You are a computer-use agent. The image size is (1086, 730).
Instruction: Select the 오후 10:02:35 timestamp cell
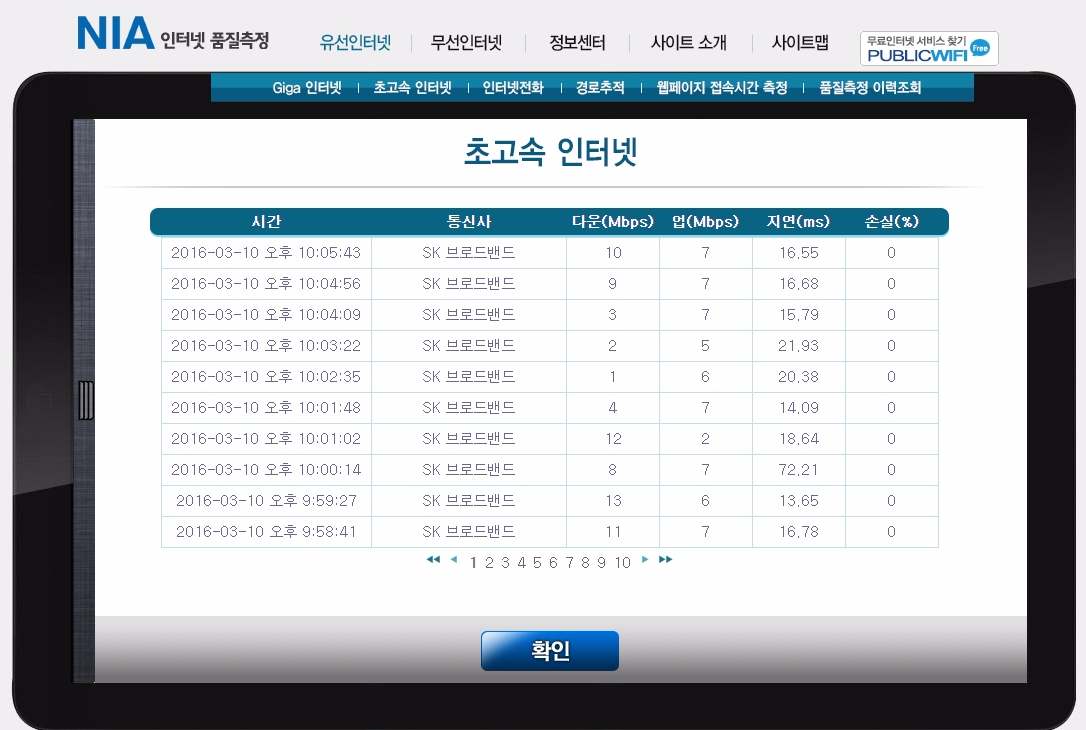[266, 377]
